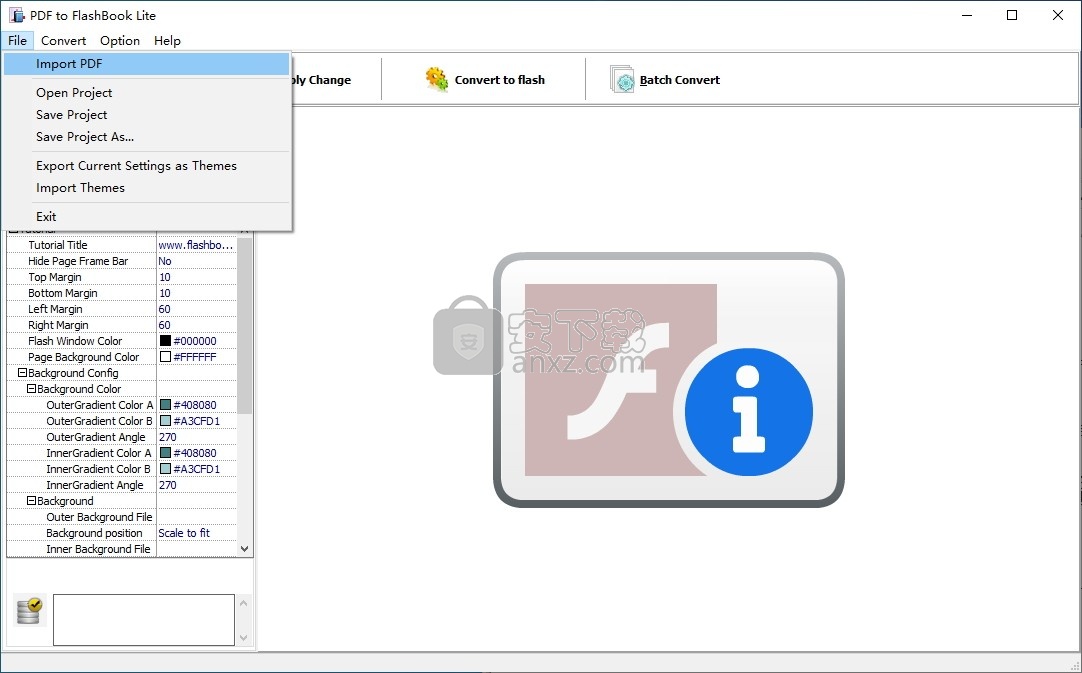Click InnerGradient Color B swatch
Image resolution: width=1082 pixels, height=673 pixels.
click(x=166, y=469)
